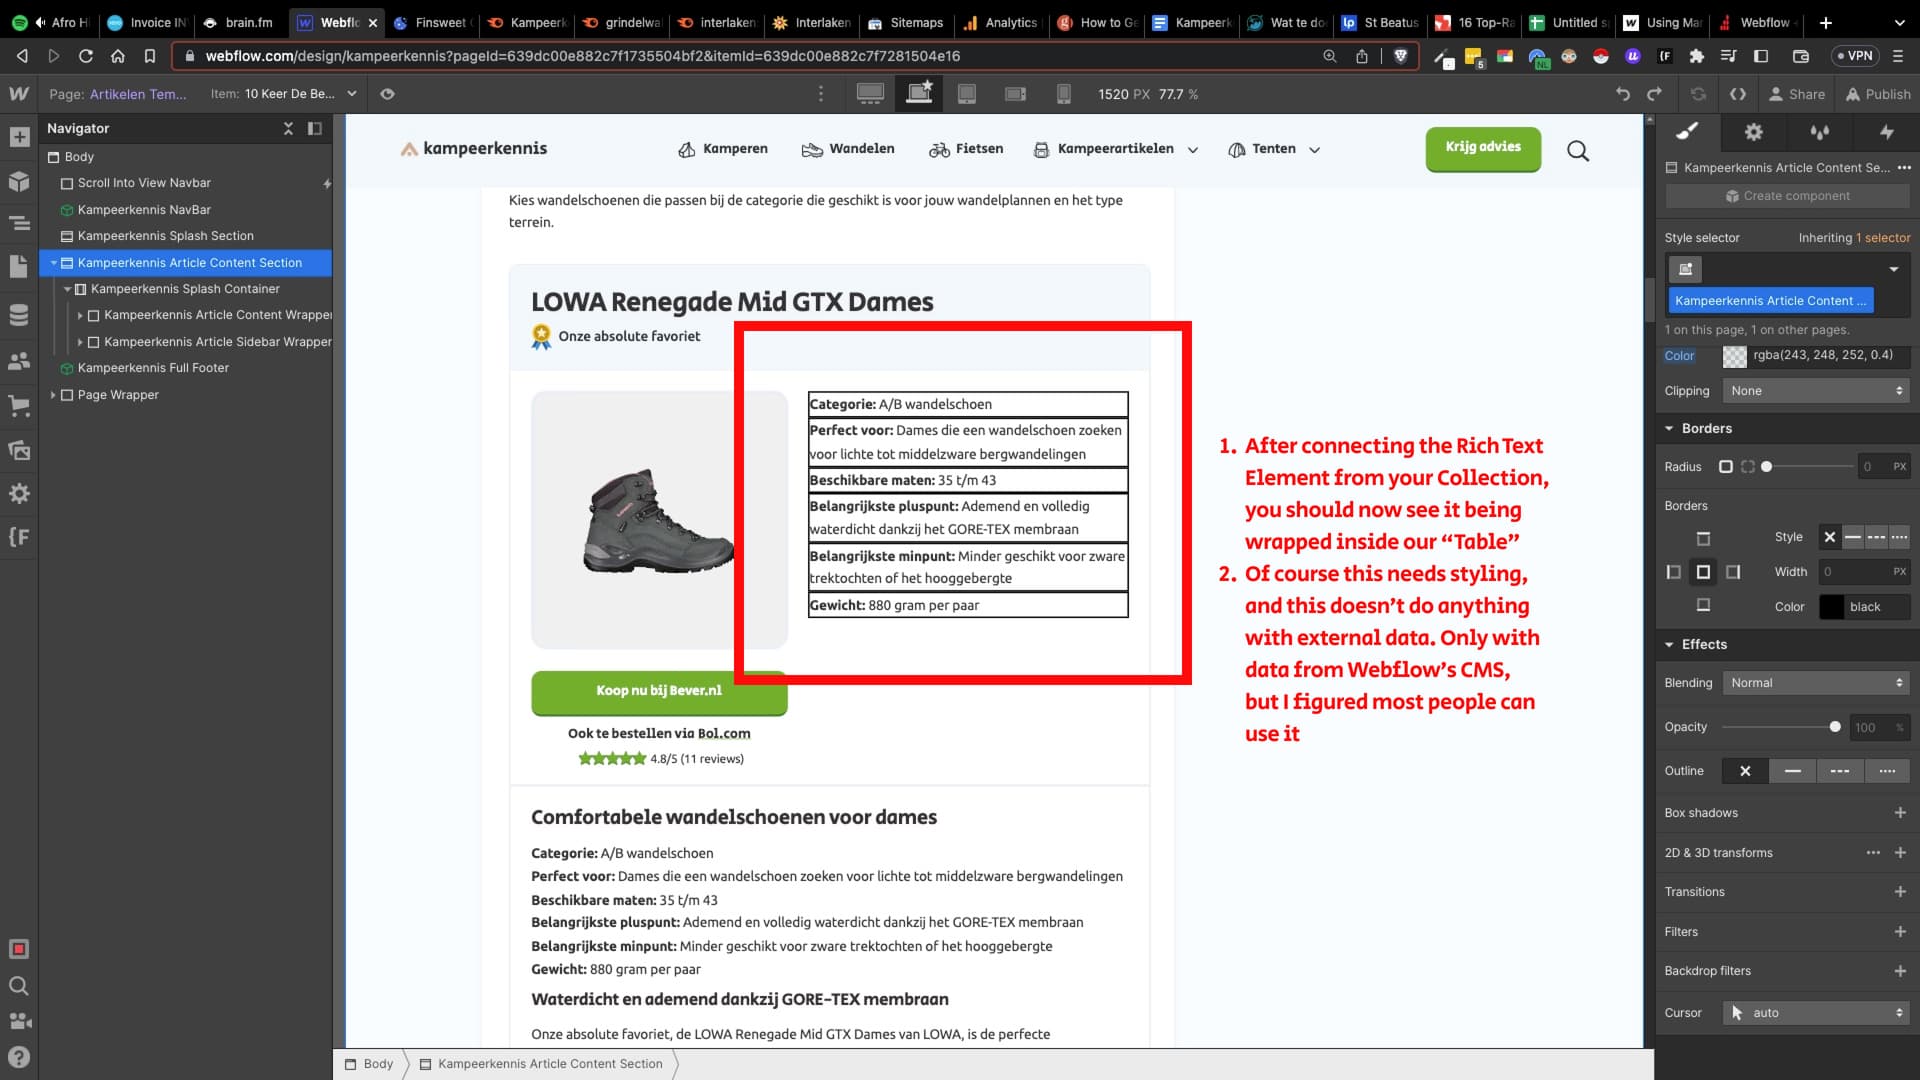The height and width of the screenshot is (1080, 1920).
Task: Click the Share button
Action: click(x=1797, y=94)
